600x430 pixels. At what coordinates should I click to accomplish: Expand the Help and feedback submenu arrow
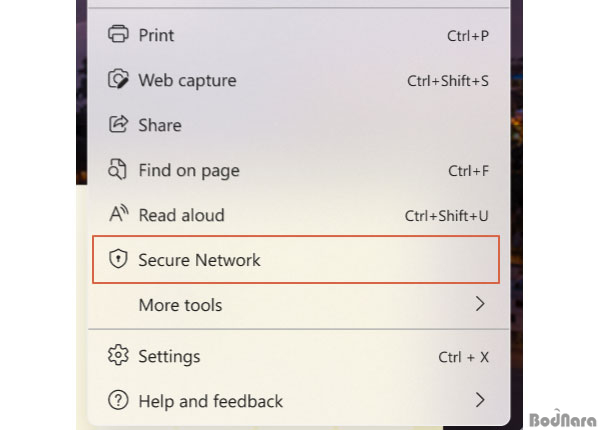point(480,400)
